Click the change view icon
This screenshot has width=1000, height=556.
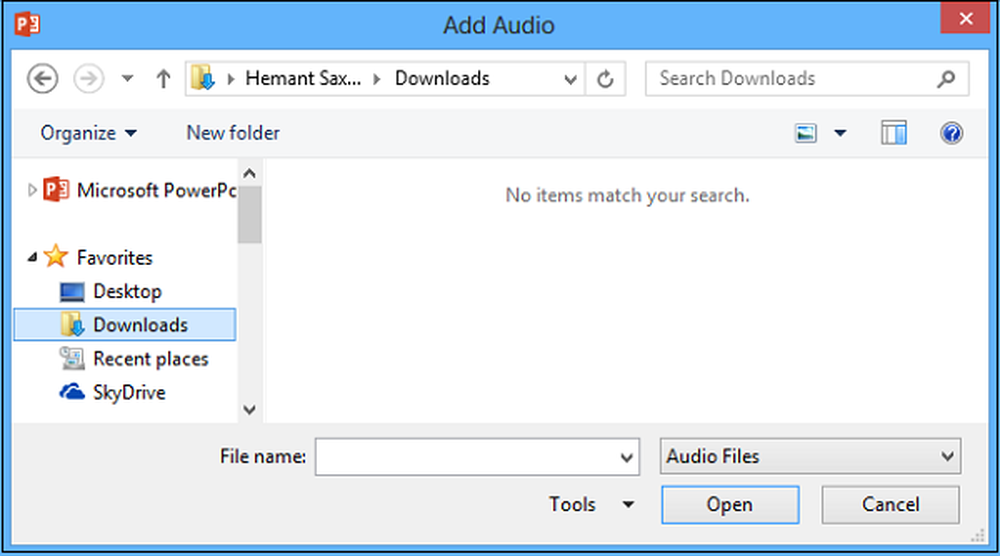(807, 133)
